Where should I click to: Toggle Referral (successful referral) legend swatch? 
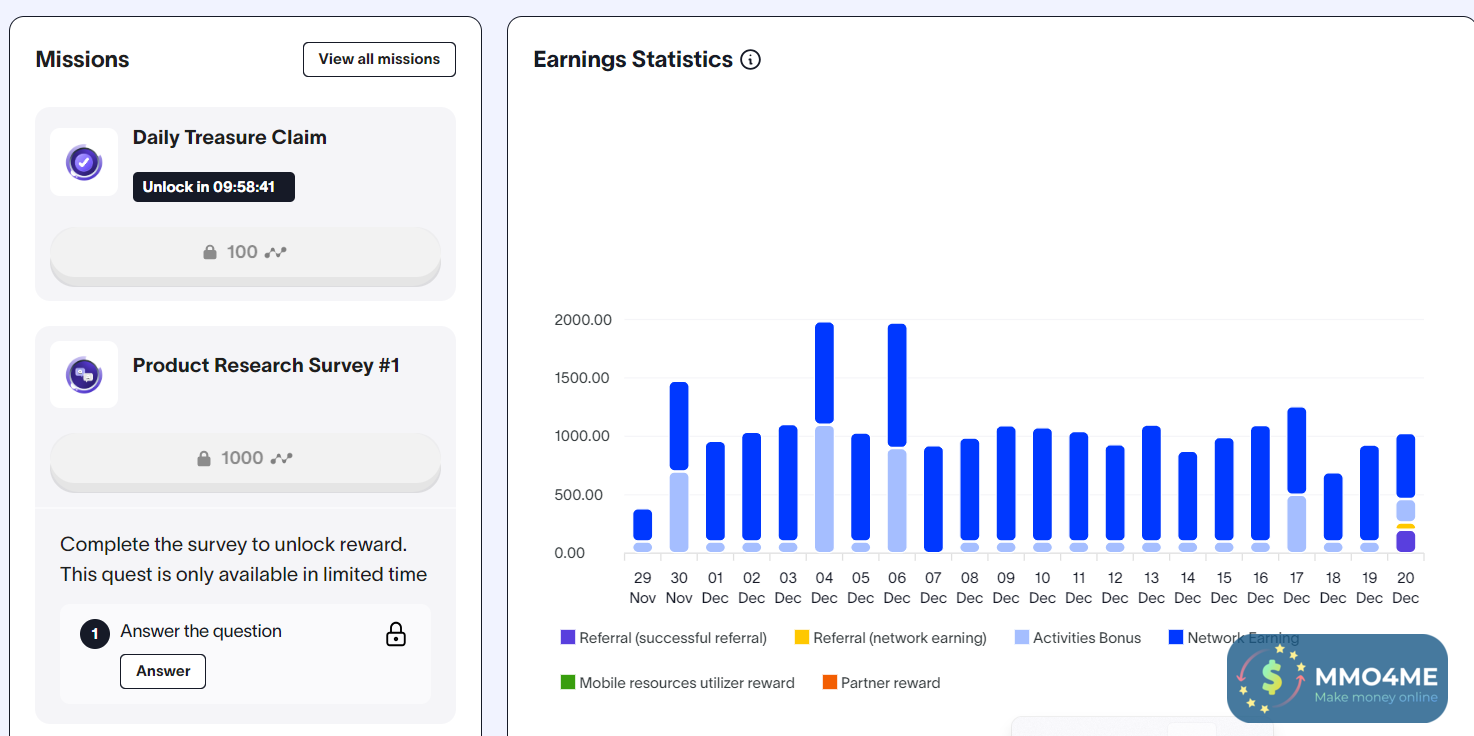click(568, 637)
